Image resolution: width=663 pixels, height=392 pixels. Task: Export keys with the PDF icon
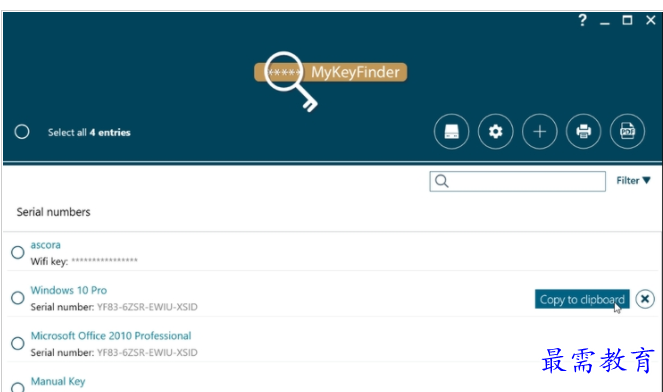[627, 132]
